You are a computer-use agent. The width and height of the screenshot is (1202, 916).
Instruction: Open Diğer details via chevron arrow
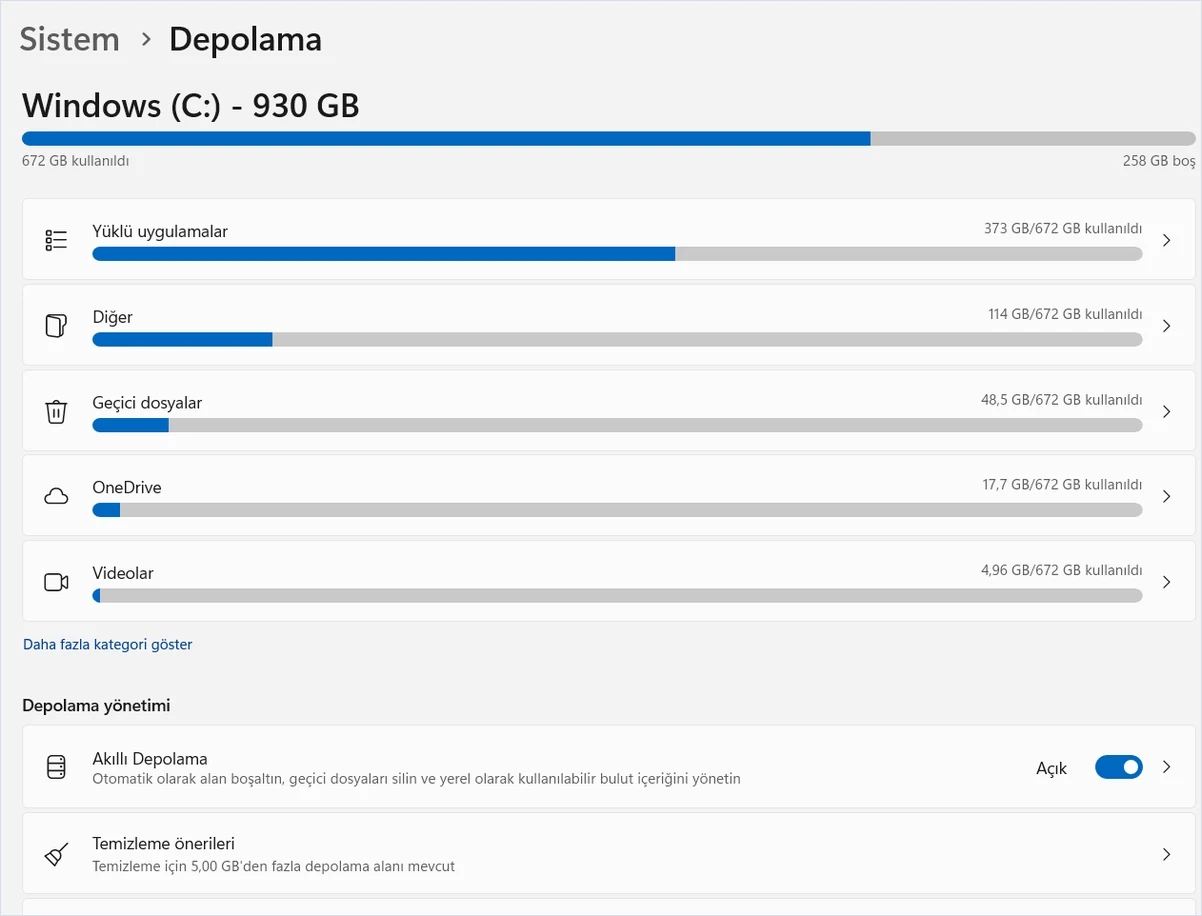(x=1166, y=326)
